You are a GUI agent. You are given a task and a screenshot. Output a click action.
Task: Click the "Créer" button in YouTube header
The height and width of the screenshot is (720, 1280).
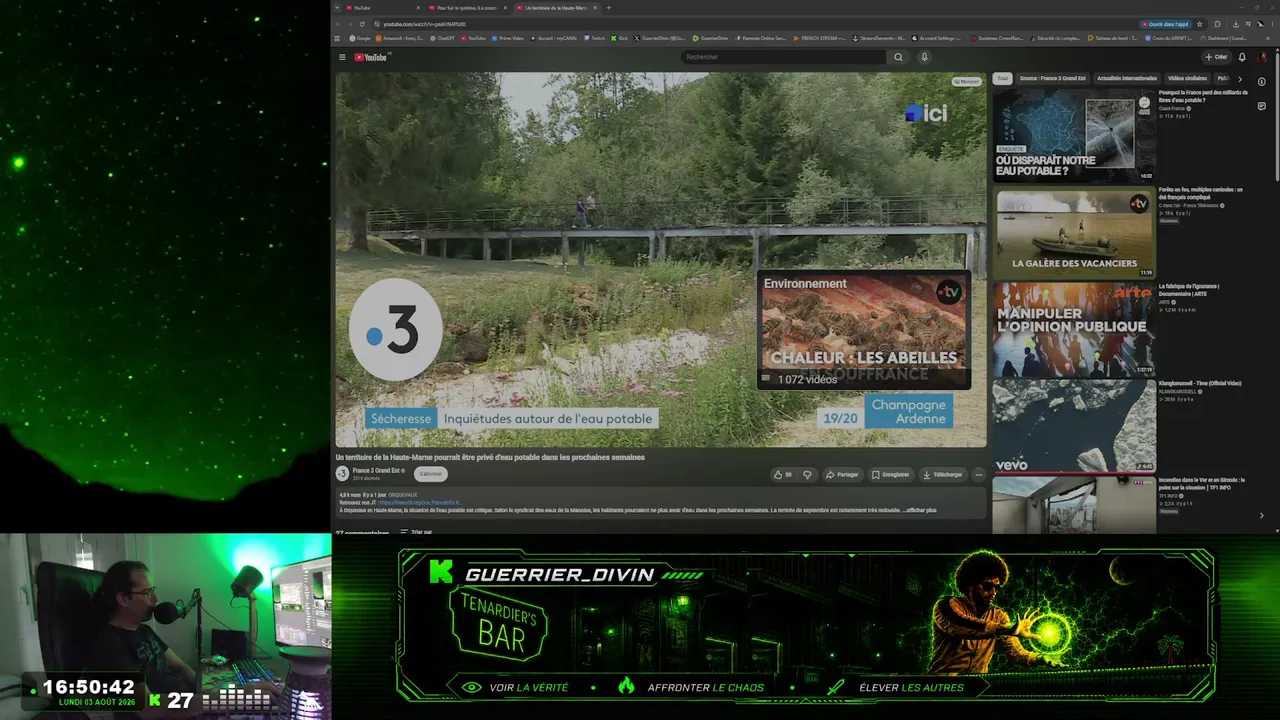click(x=1216, y=57)
